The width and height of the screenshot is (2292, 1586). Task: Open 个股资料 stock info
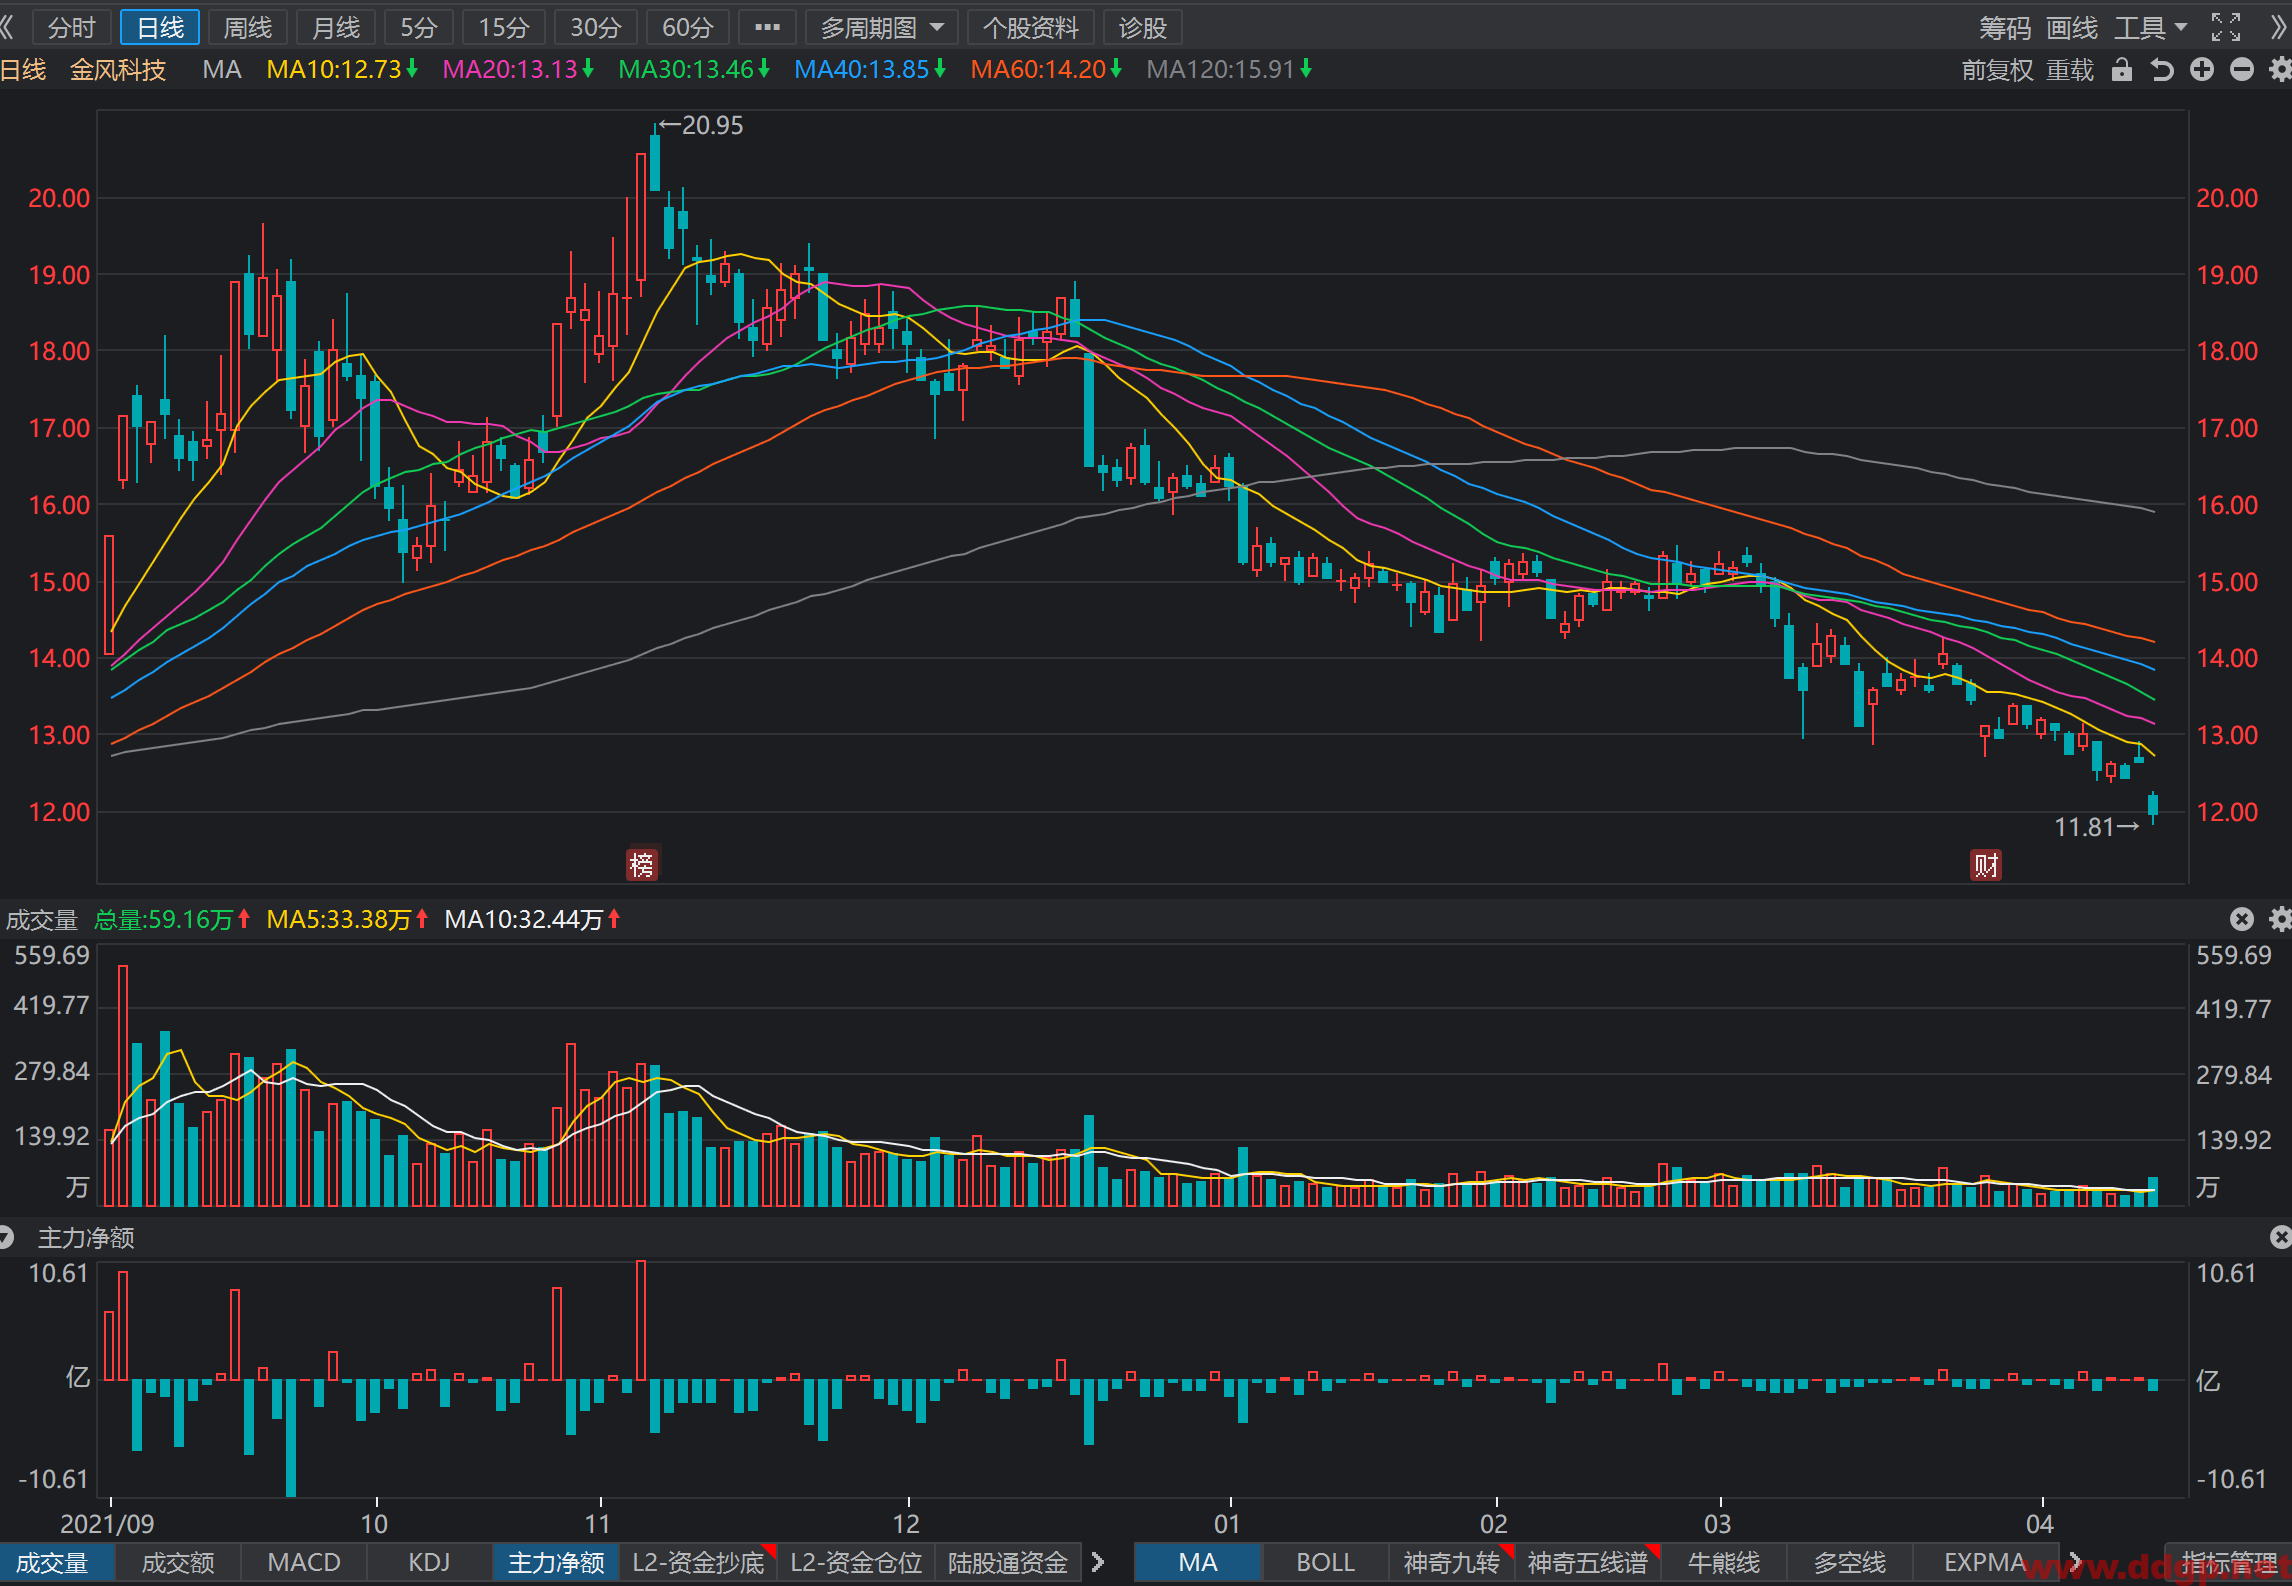(x=1030, y=28)
